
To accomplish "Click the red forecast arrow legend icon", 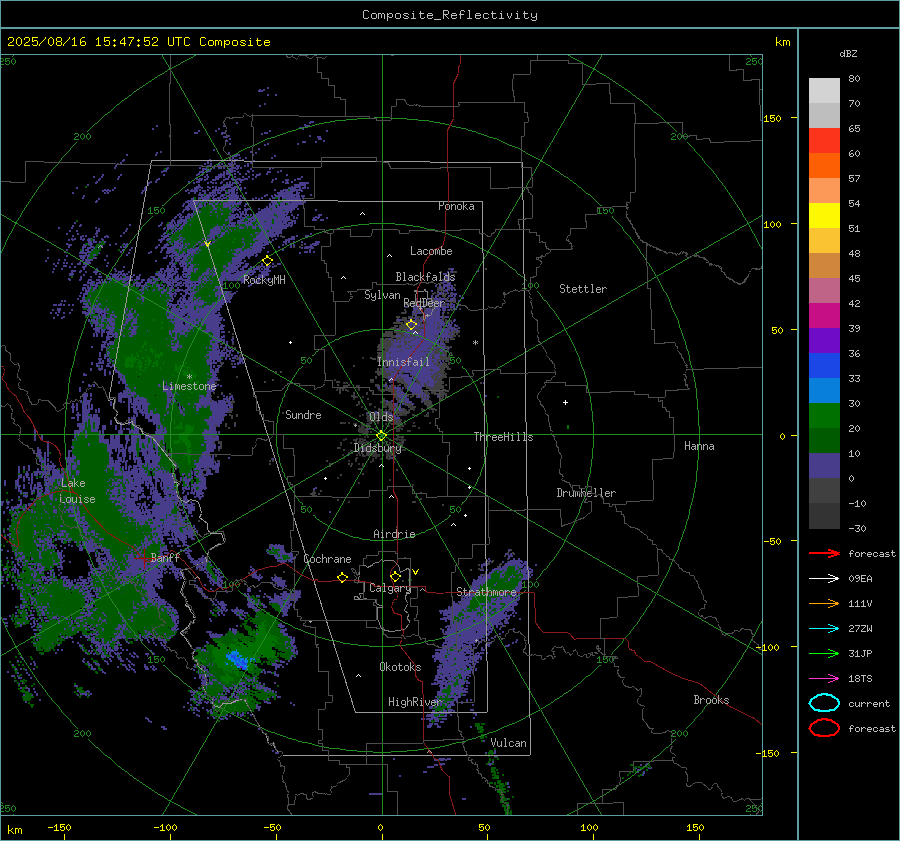I will pos(824,553).
